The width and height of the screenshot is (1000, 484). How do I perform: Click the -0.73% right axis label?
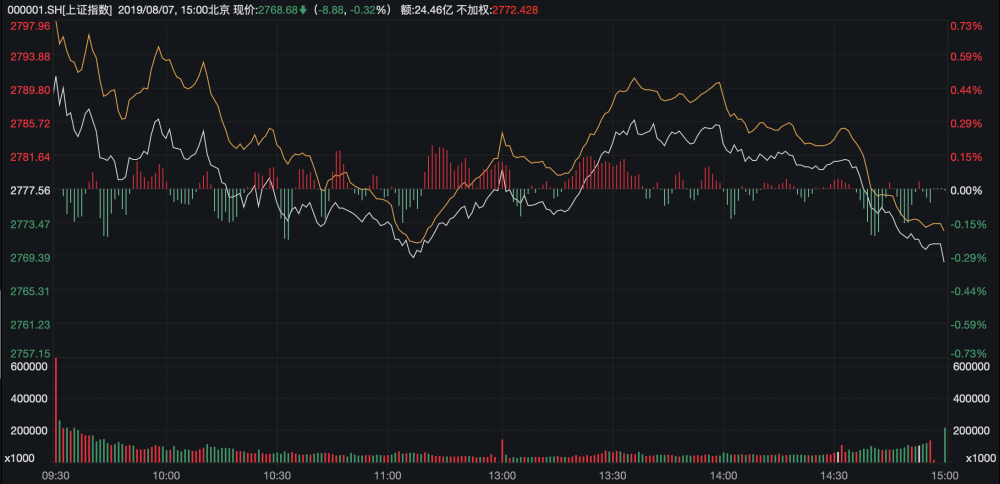[967, 353]
